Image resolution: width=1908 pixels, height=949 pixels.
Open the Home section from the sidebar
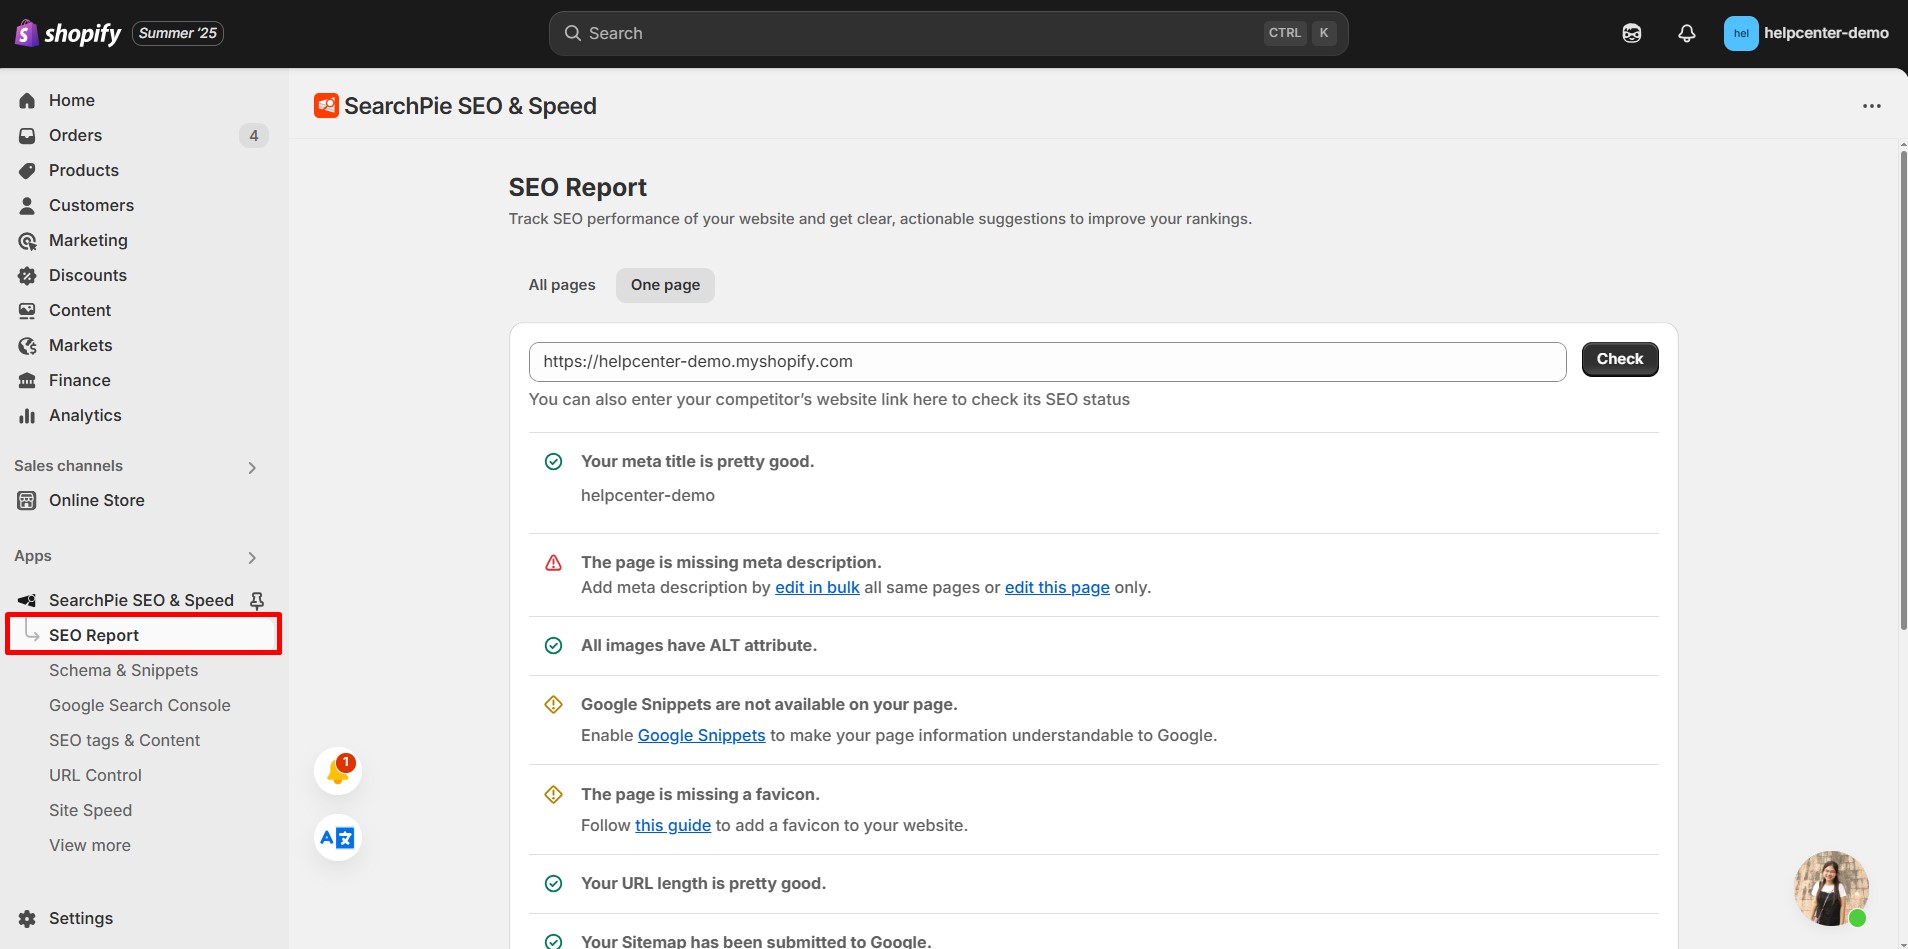(x=71, y=100)
